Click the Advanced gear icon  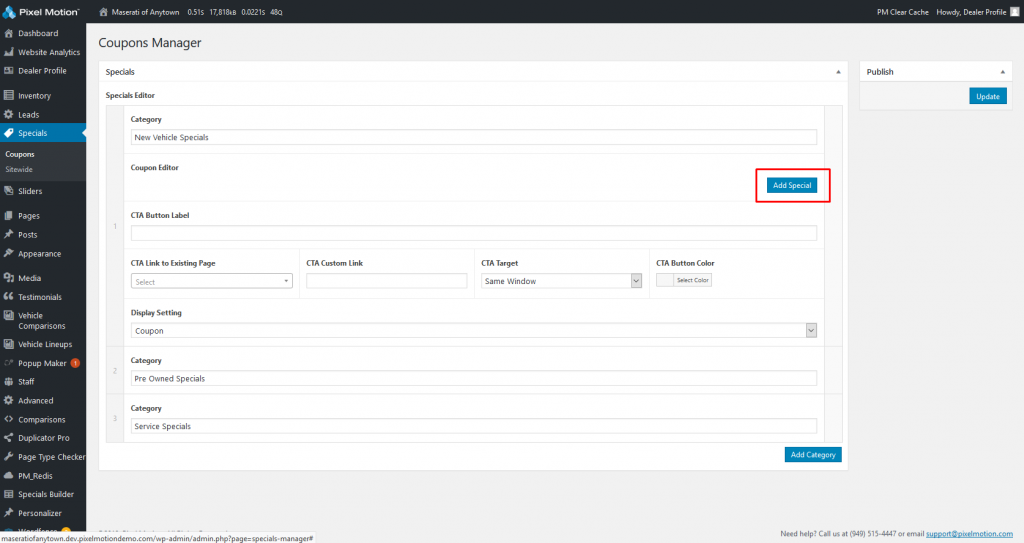coord(8,401)
